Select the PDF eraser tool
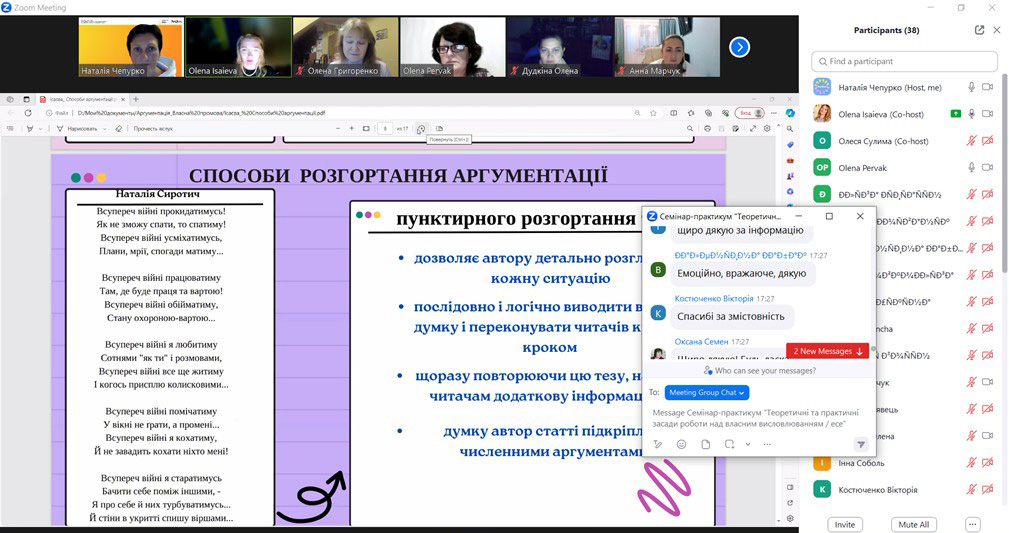Screen dimensions: 1009x533 [118, 129]
